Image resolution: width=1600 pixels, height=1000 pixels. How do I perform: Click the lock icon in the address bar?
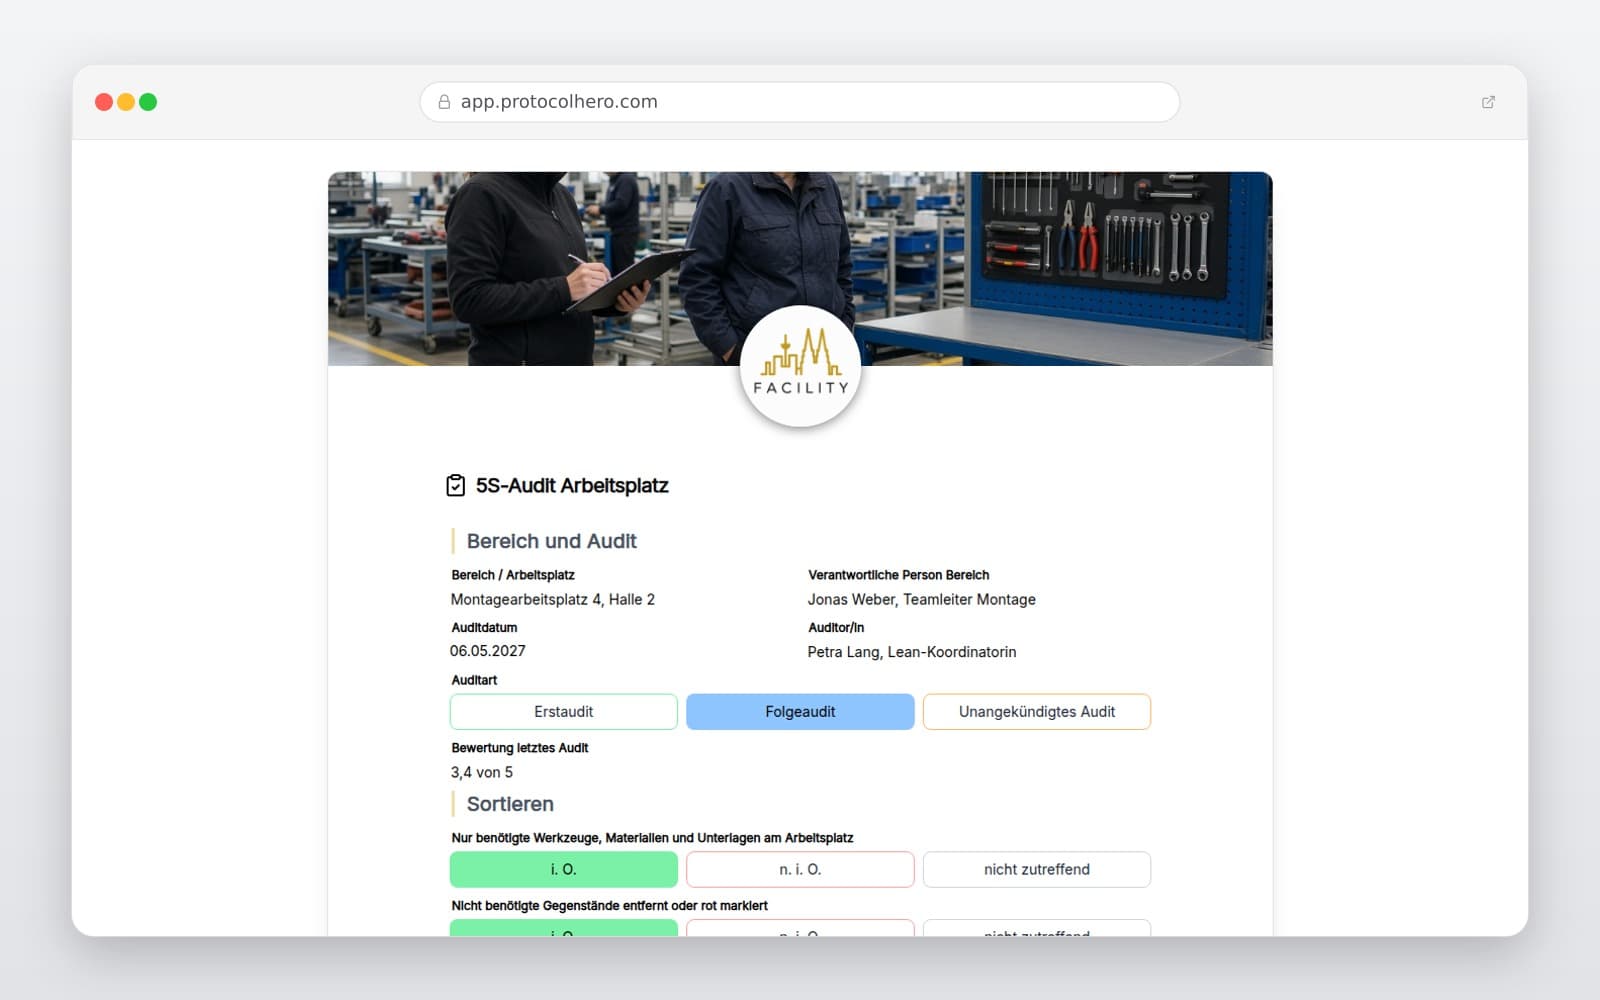[x=444, y=102]
